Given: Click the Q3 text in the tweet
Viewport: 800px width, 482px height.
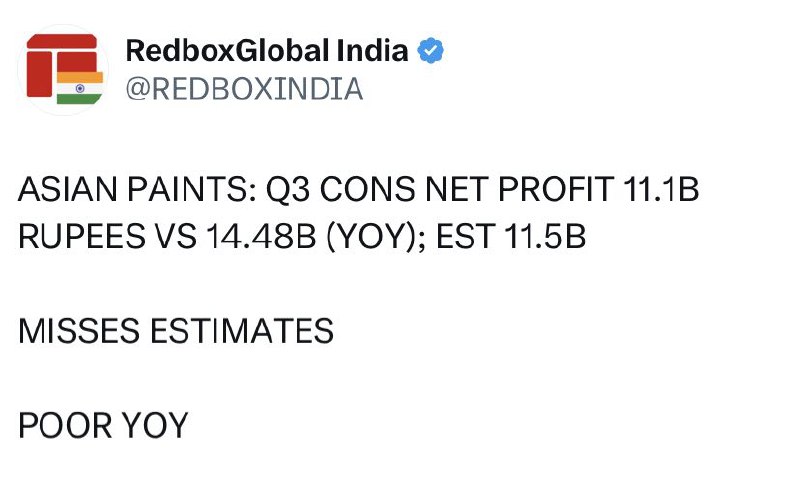Looking at the screenshot, I should 288,189.
